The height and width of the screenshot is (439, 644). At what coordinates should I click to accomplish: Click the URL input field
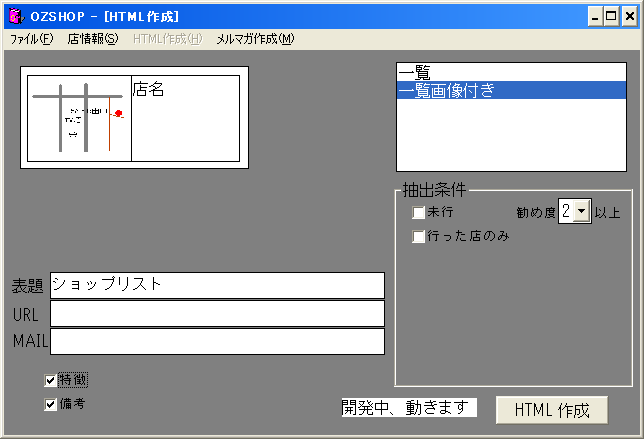(217, 313)
